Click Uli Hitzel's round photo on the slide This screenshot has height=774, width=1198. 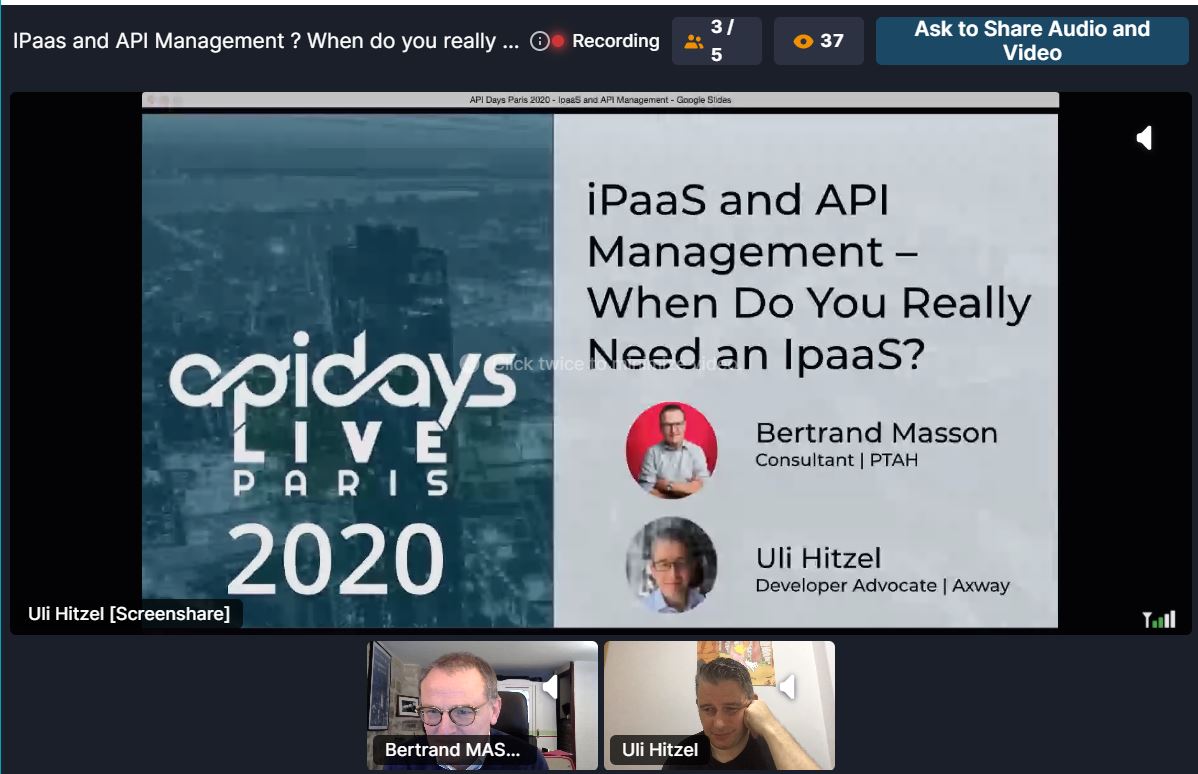[x=672, y=565]
